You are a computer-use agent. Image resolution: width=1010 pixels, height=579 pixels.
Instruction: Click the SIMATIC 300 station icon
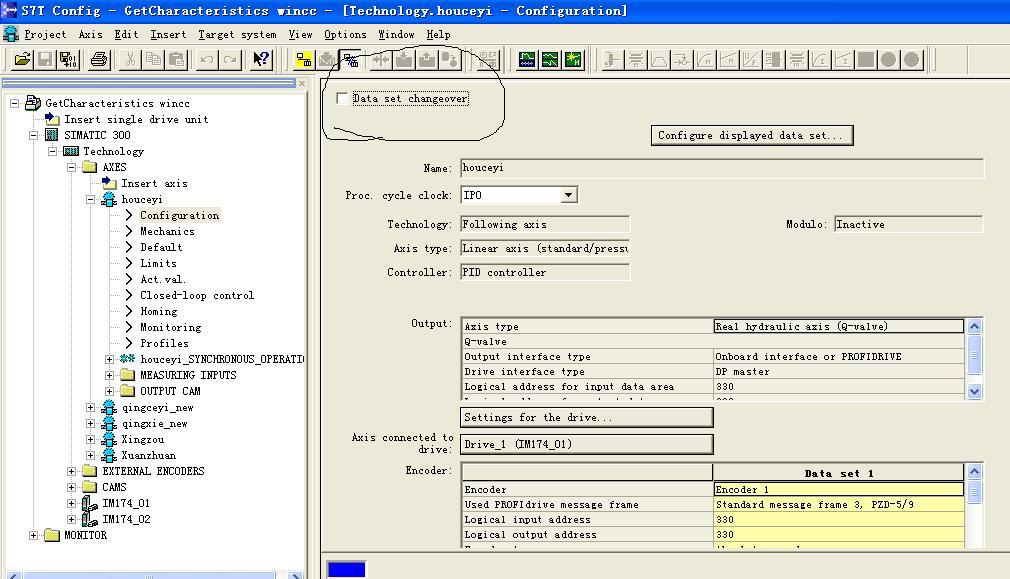52,135
